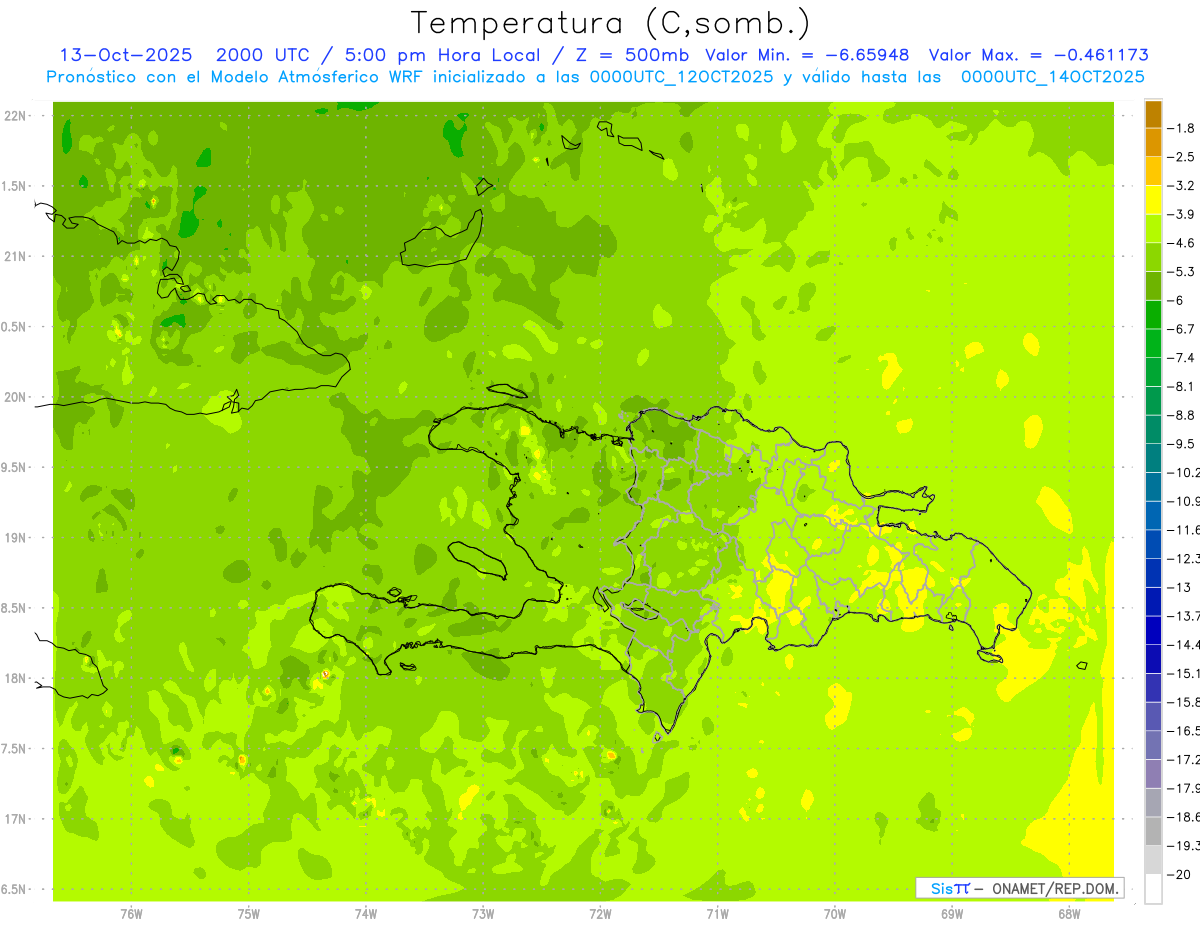
Task: Click "Valor Min. = -6.65948"
Action: [x=807, y=55]
